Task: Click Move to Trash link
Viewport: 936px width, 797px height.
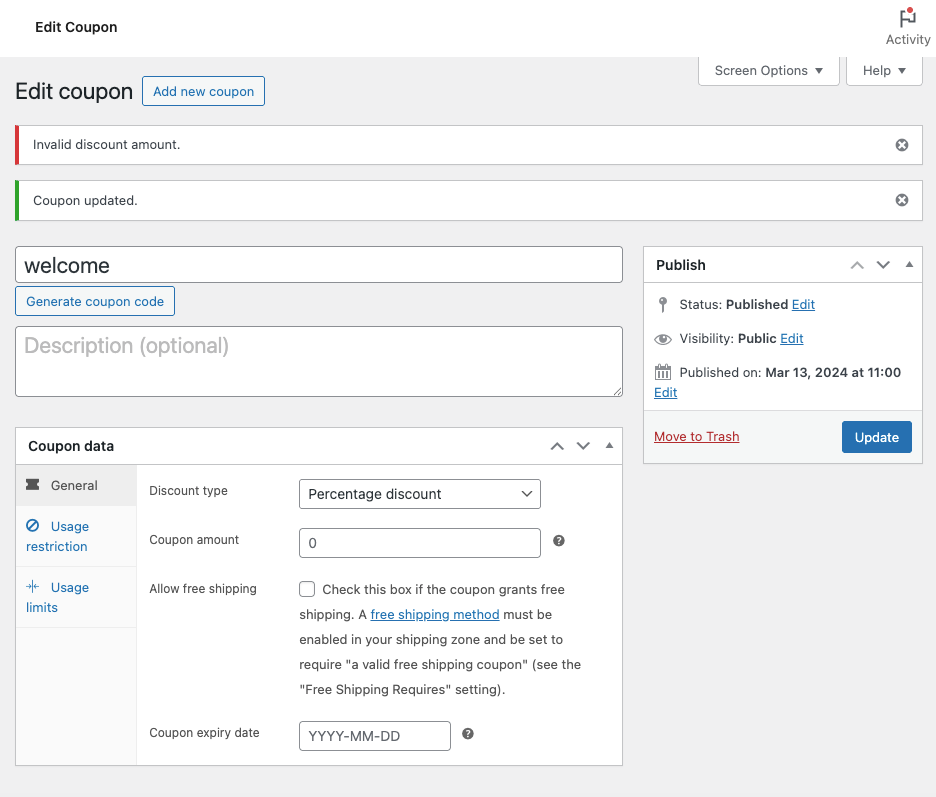Action: click(697, 436)
